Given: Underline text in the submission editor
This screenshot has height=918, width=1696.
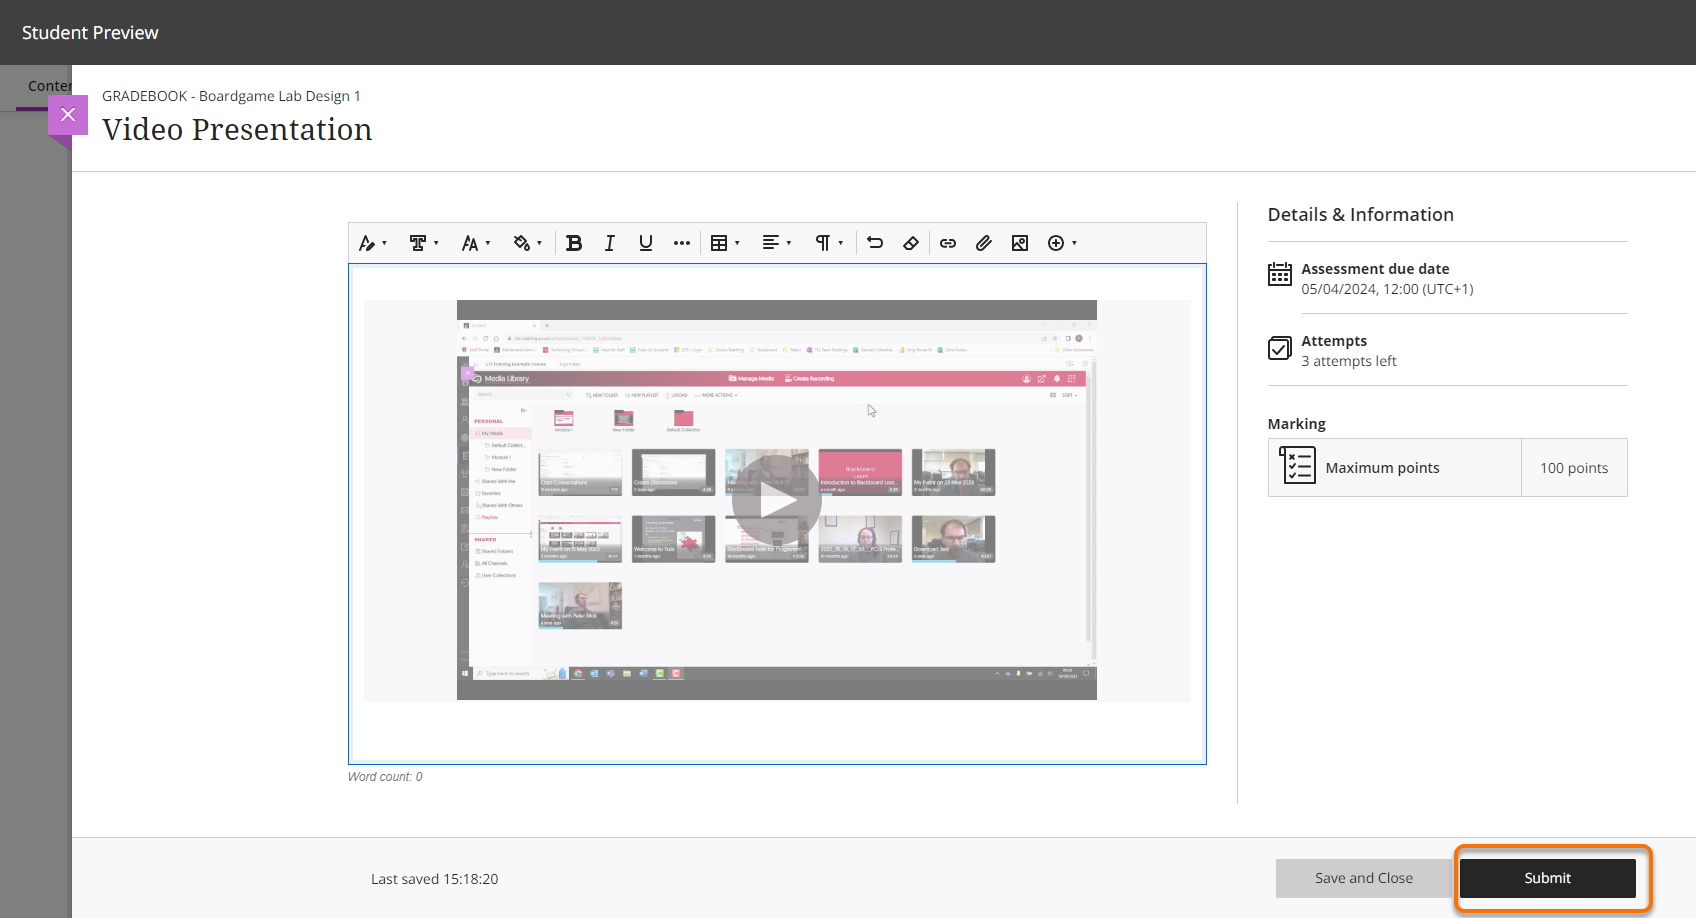Looking at the screenshot, I should point(646,243).
